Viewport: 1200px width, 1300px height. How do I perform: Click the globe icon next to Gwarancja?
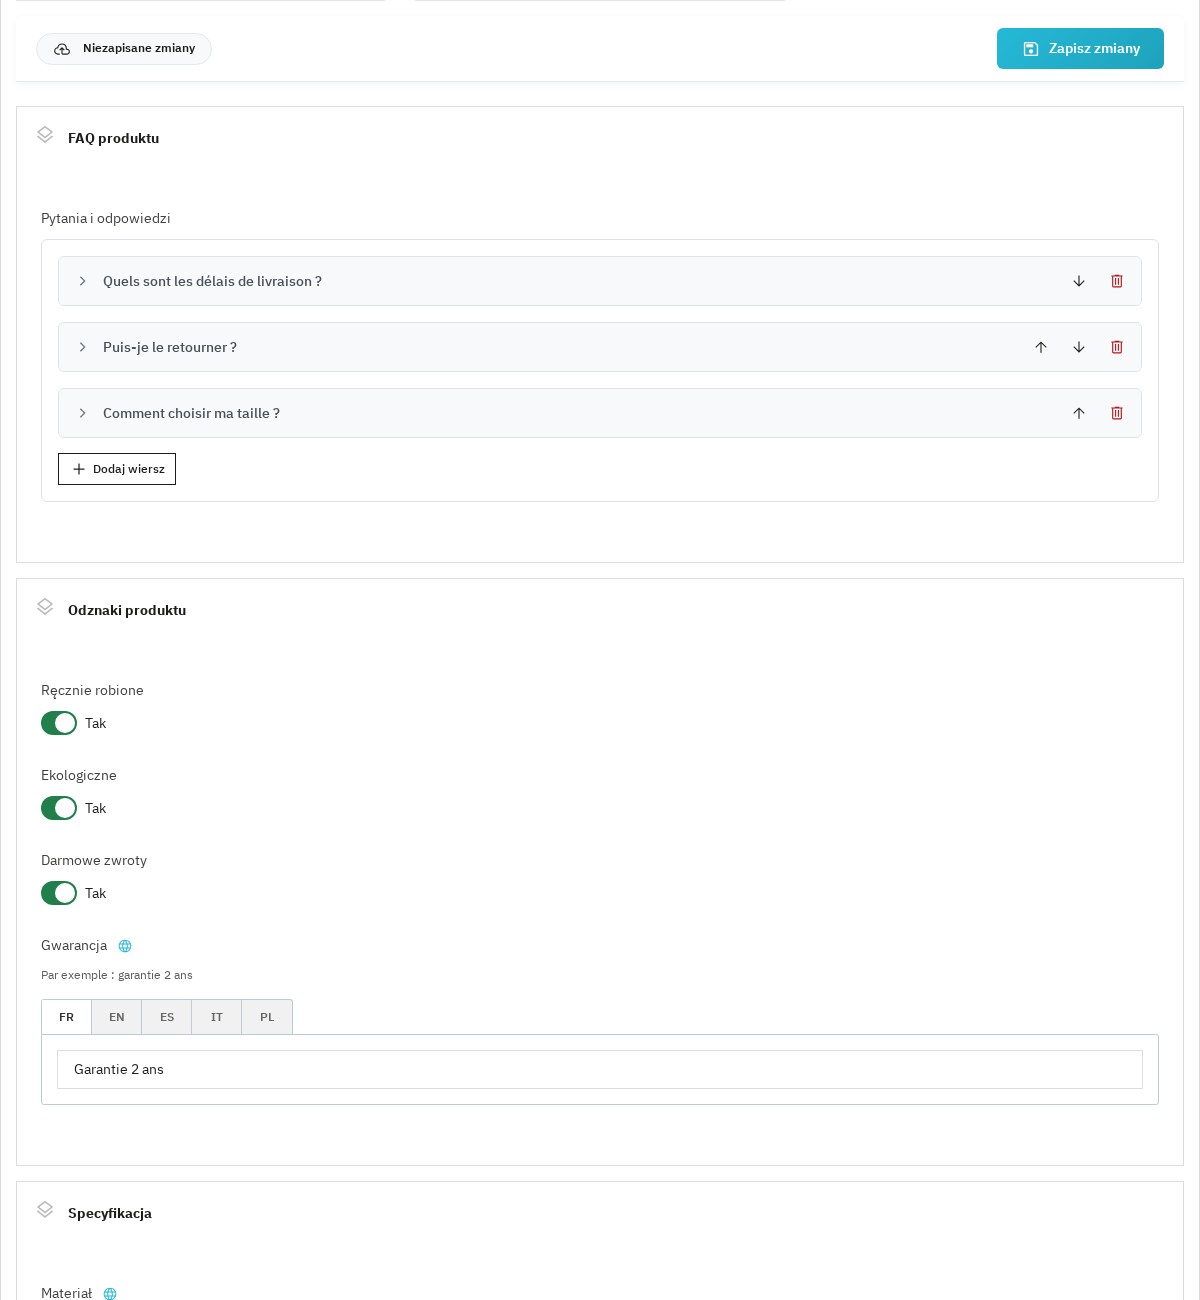125,946
